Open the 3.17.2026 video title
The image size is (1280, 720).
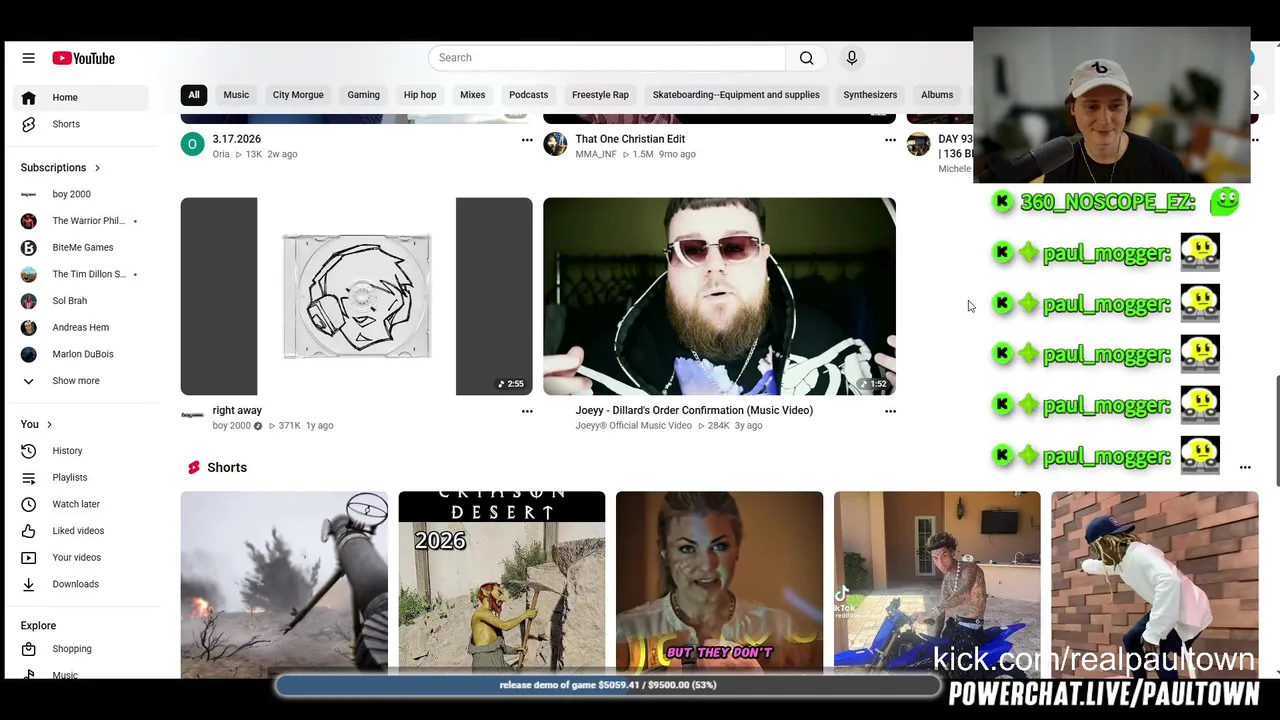point(236,139)
